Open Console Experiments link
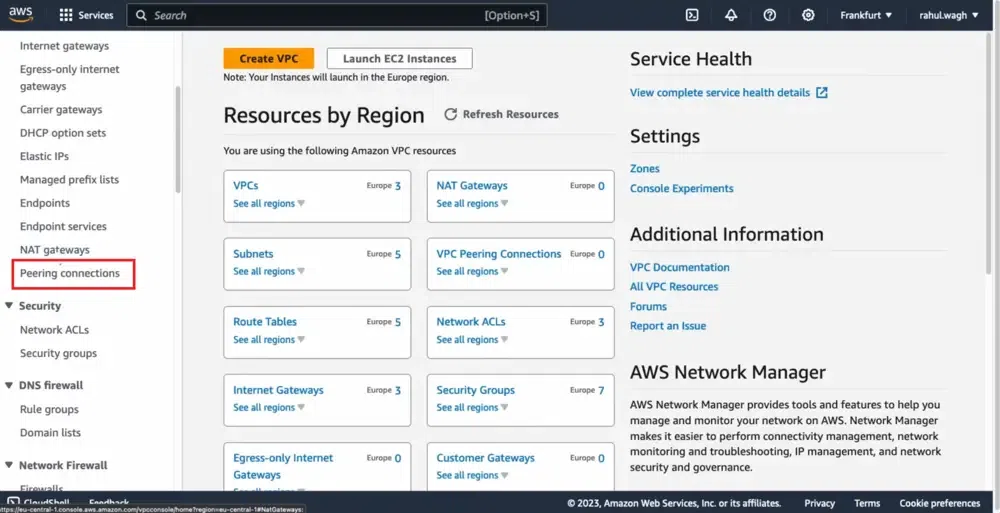The height and width of the screenshot is (513, 1000). [682, 188]
